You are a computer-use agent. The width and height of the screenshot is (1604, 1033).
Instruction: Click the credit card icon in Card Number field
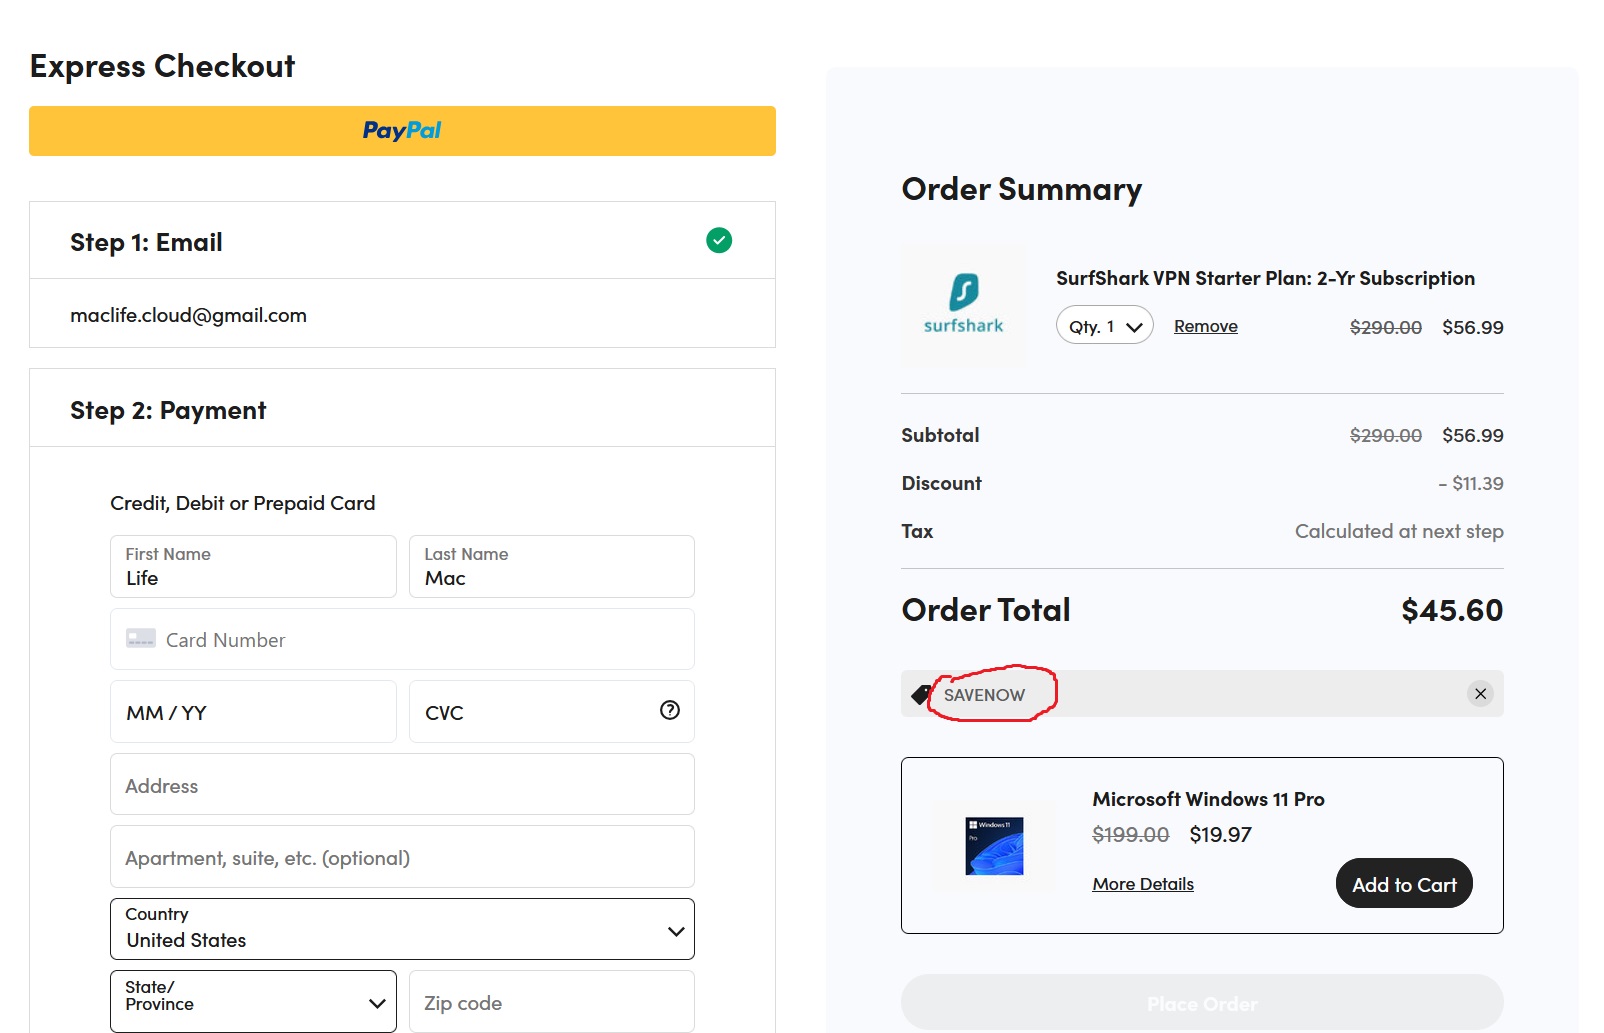pos(140,638)
